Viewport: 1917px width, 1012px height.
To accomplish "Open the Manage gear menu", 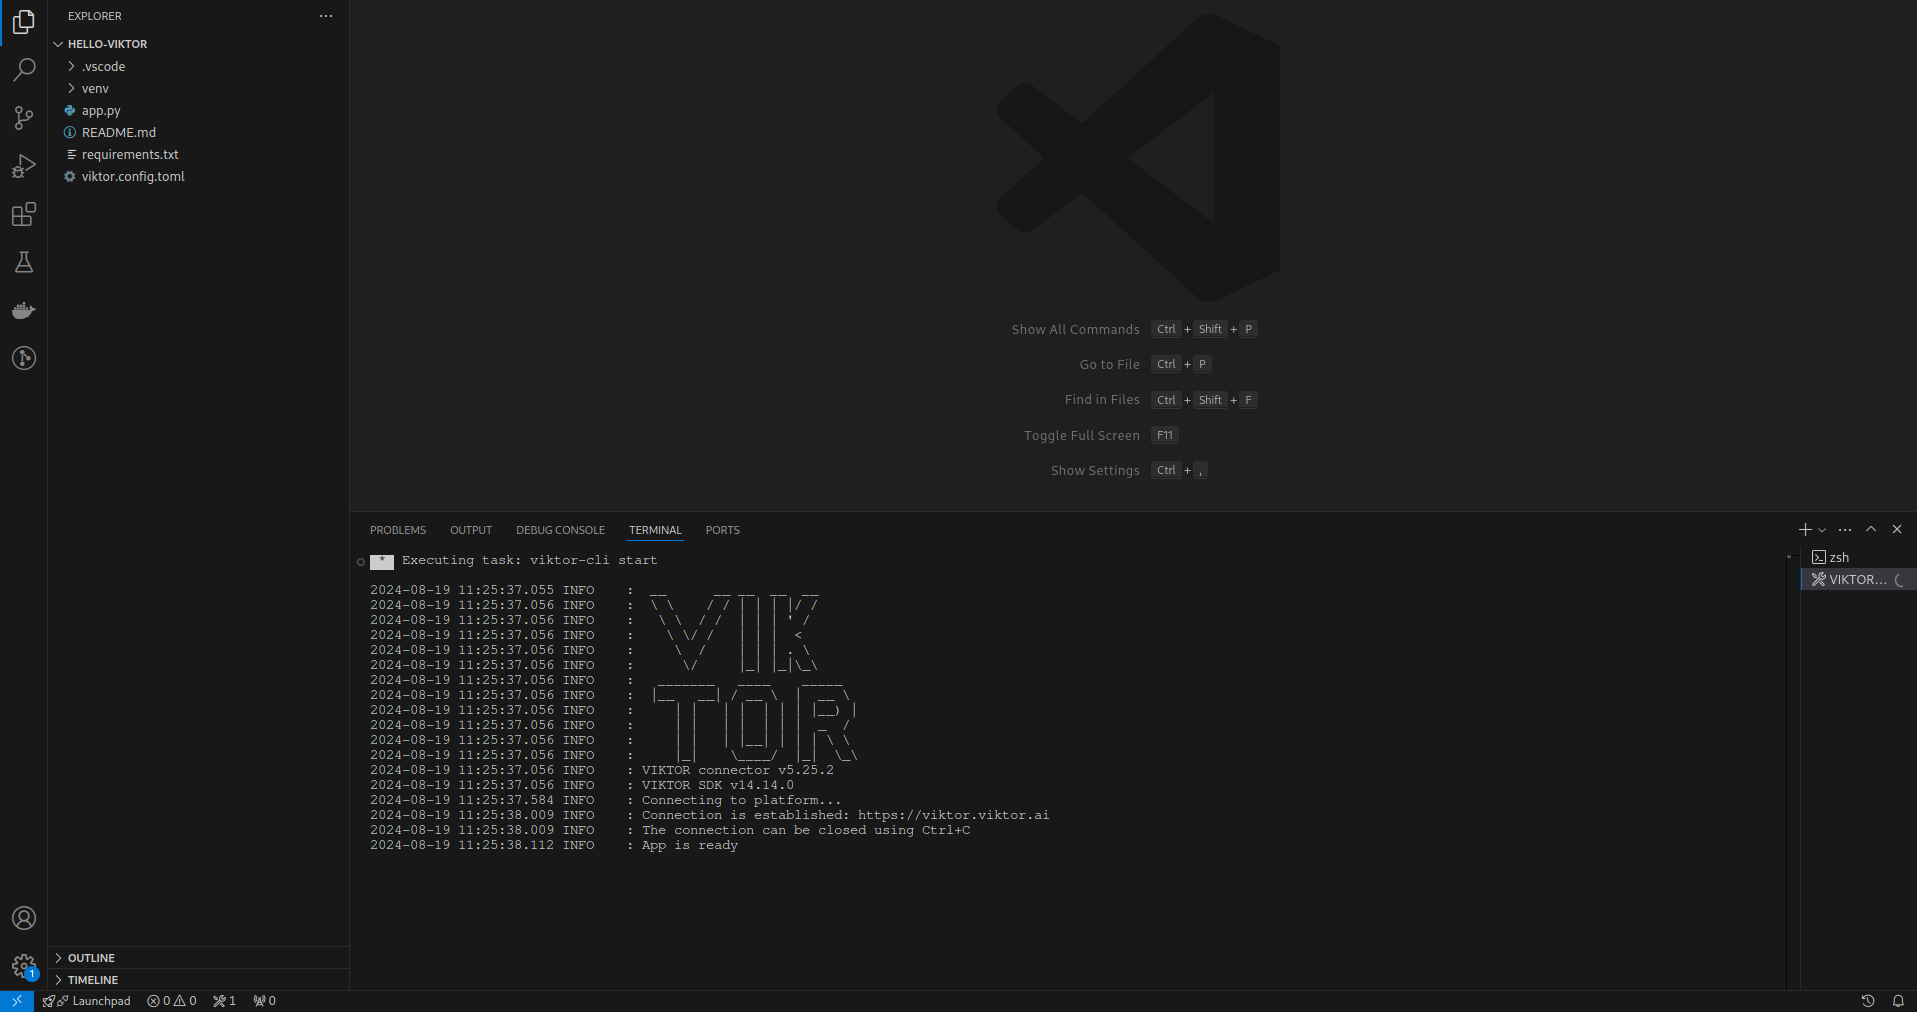I will tap(24, 966).
